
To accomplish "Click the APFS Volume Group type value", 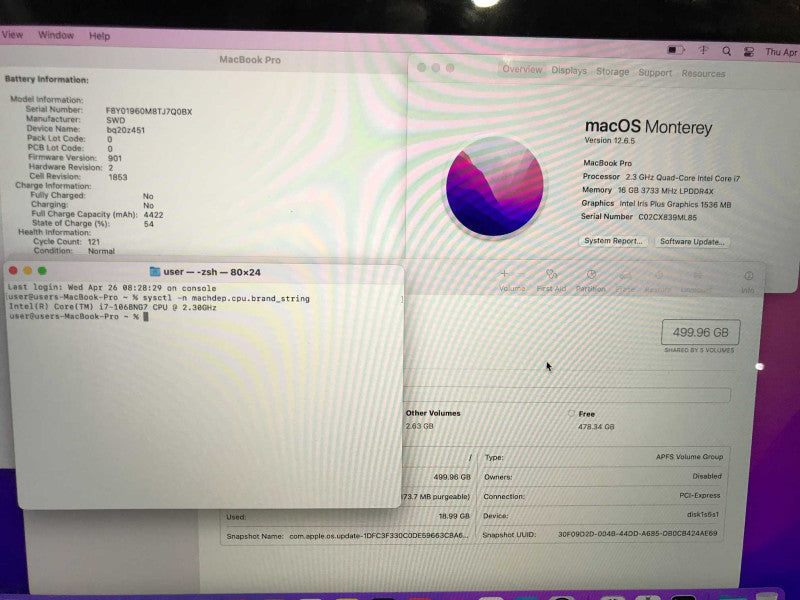I will point(689,457).
